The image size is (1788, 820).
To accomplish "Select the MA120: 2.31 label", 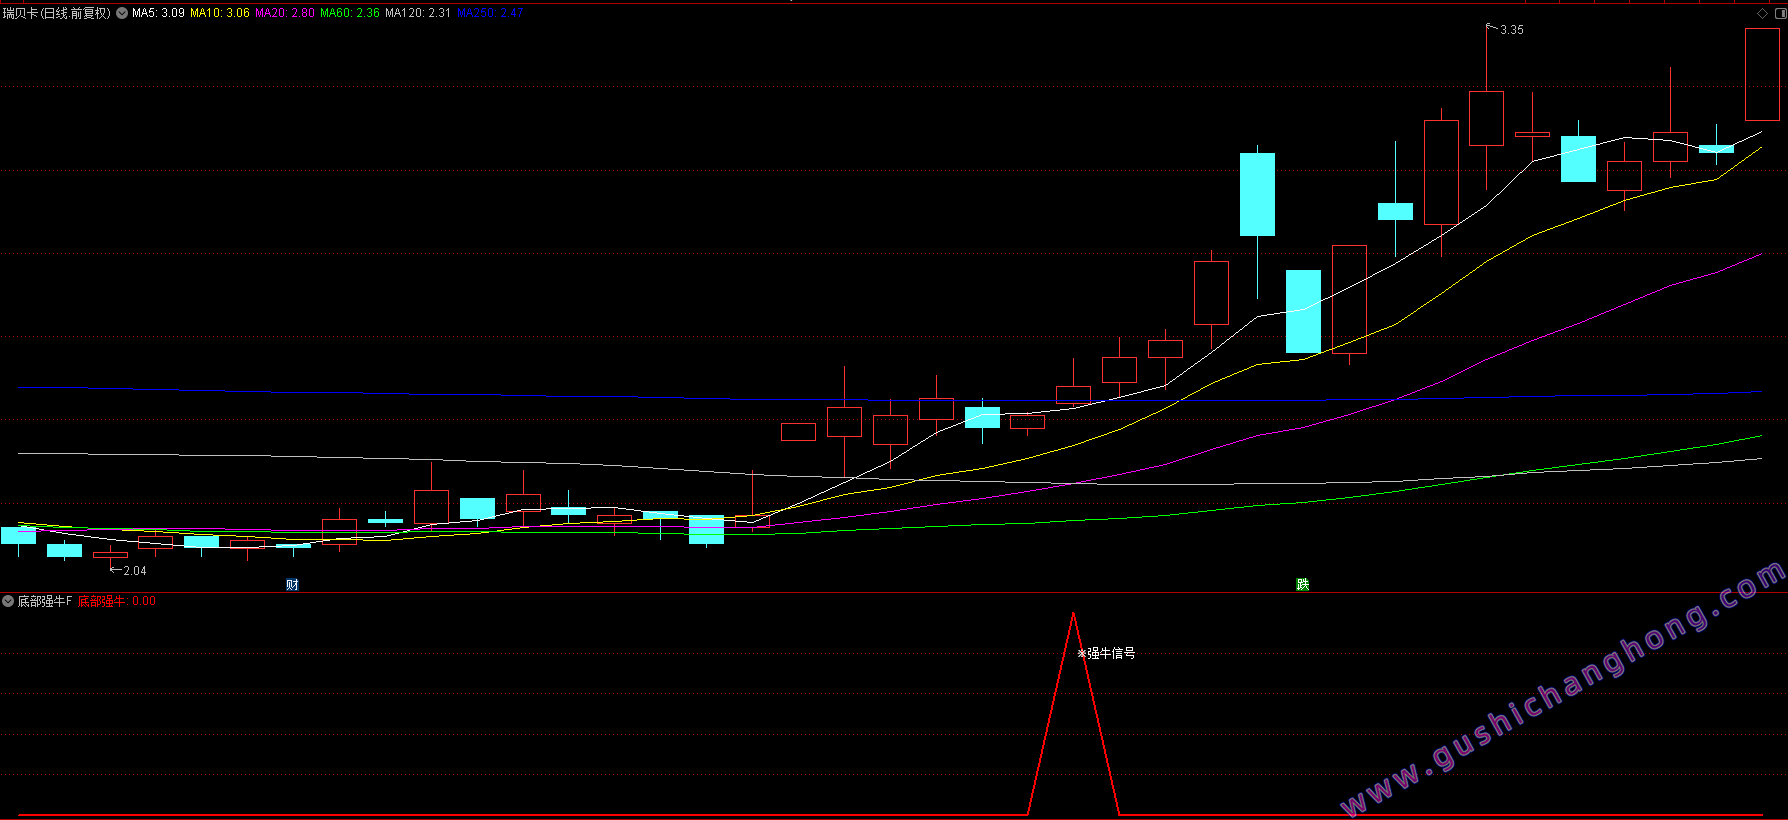I will 418,13.
